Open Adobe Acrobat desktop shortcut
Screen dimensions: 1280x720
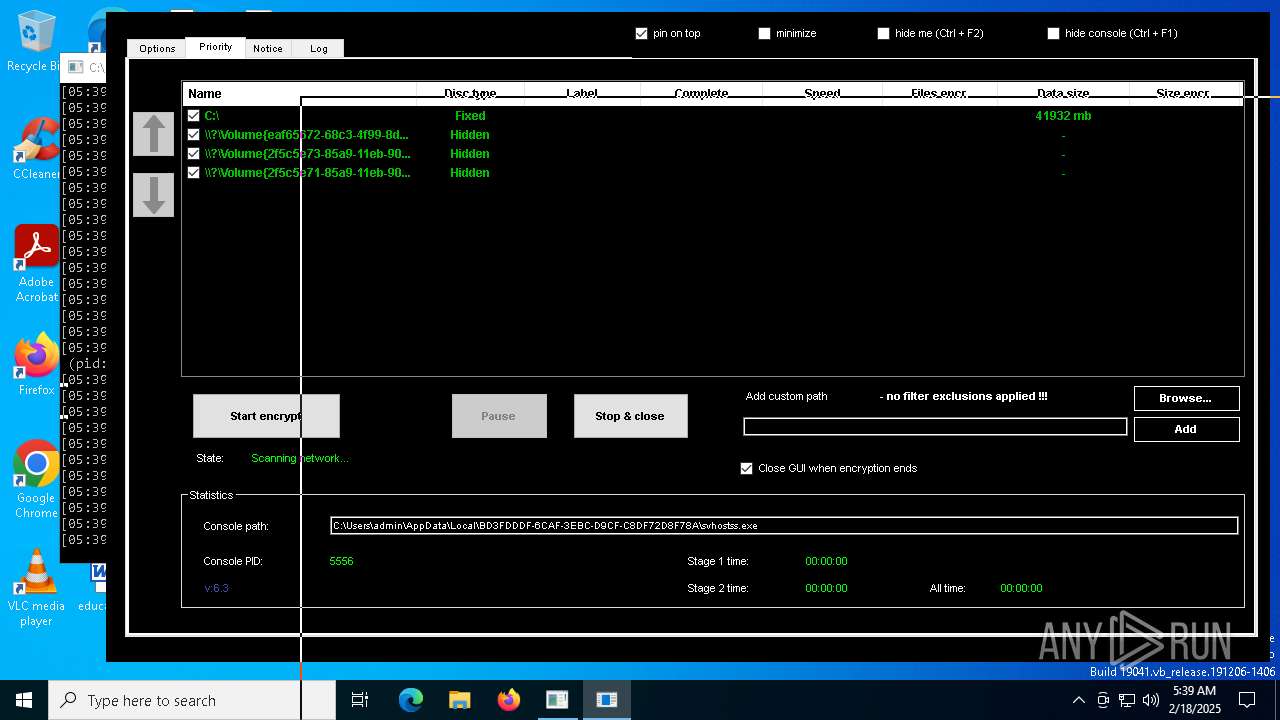36,264
